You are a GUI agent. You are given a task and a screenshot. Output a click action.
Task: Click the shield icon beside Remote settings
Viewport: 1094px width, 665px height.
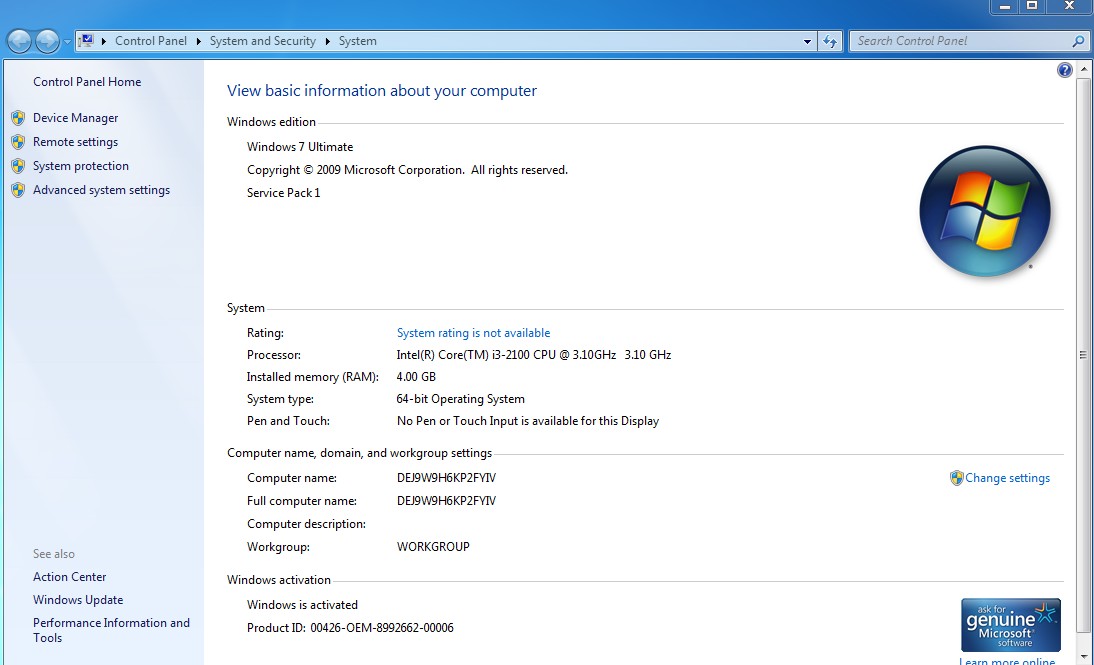[18, 142]
